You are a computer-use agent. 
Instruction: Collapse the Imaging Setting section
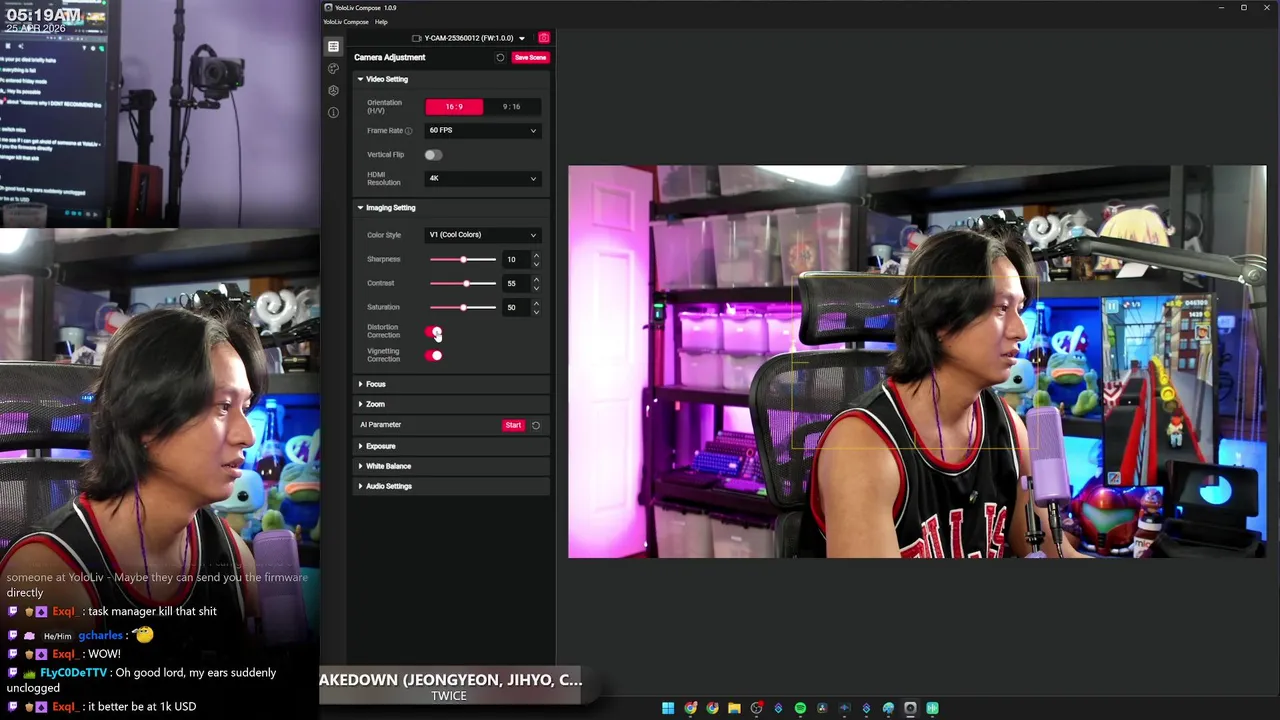click(450, 208)
